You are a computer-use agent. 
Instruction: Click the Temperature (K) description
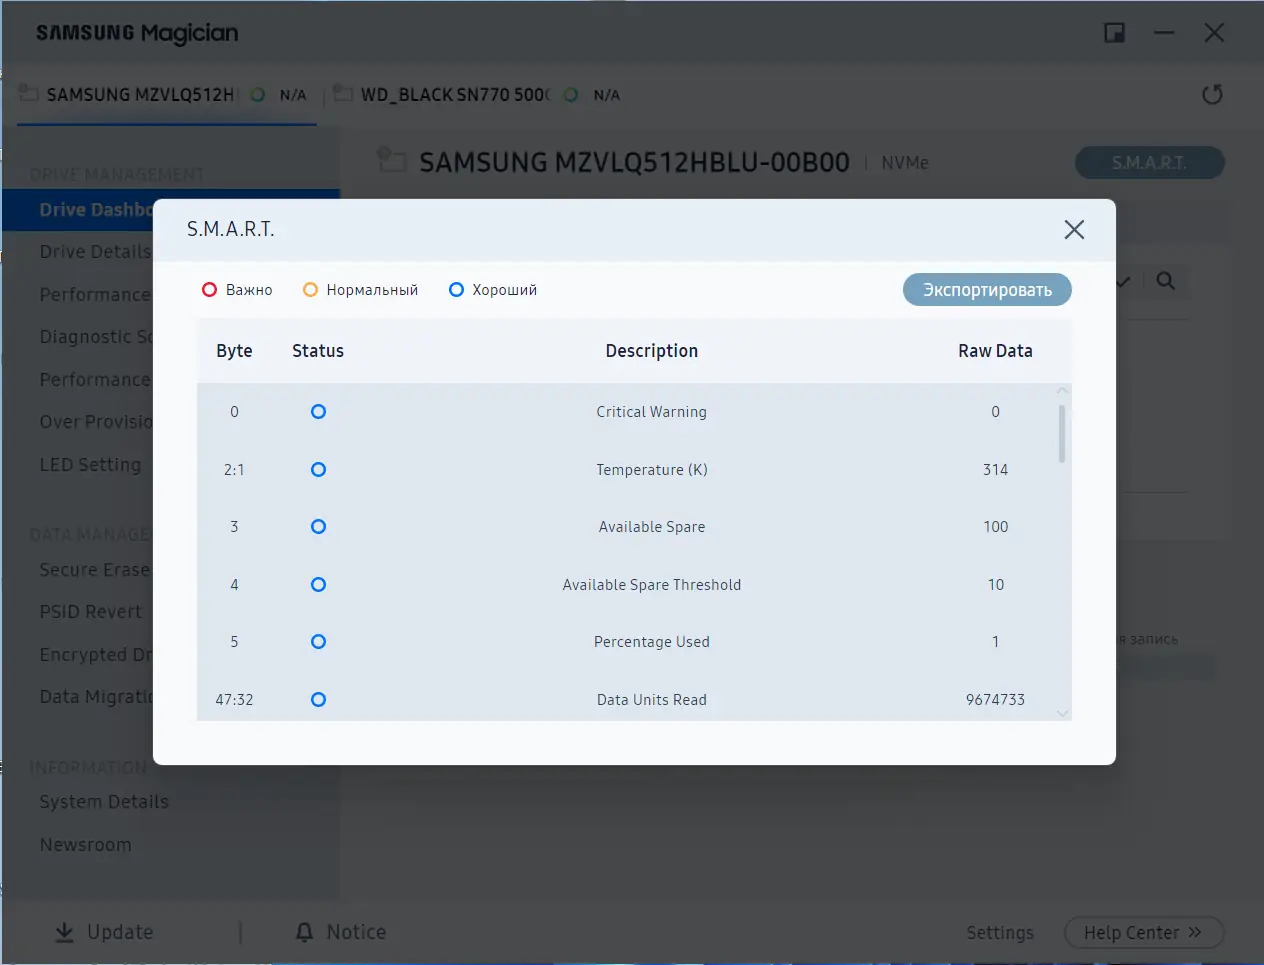[x=652, y=470]
